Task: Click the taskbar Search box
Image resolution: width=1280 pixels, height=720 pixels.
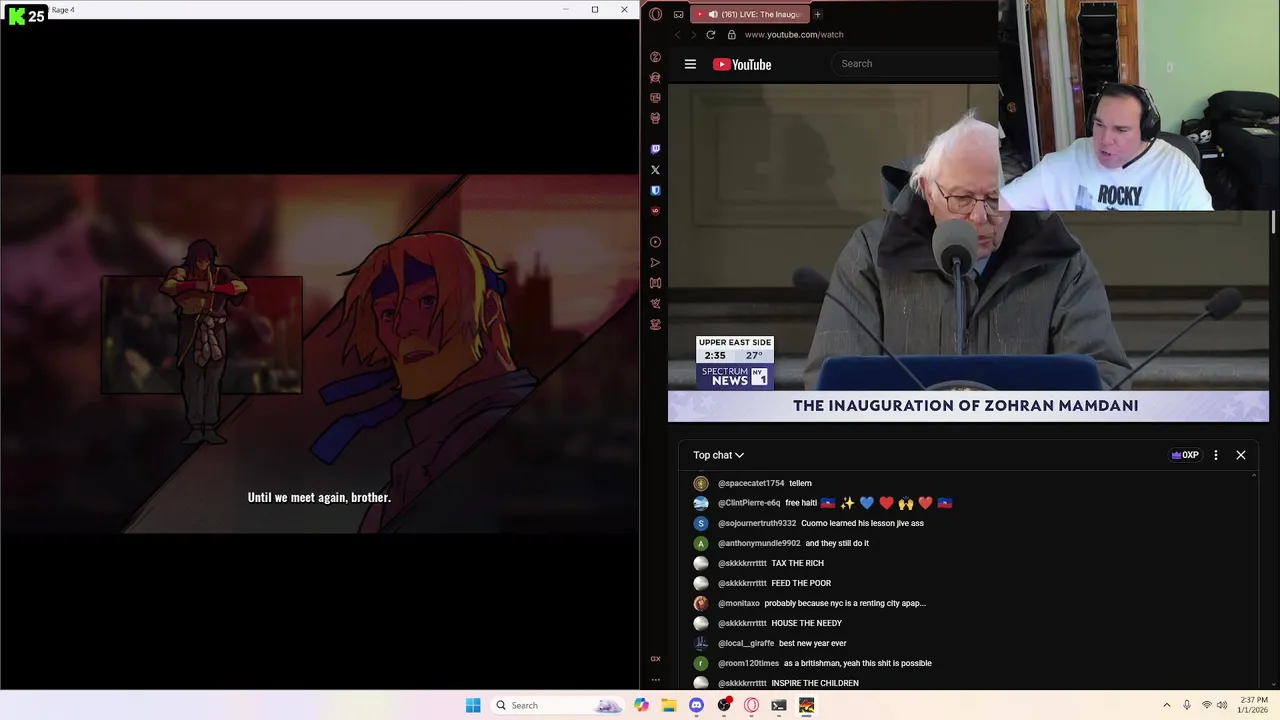Action: pos(558,705)
